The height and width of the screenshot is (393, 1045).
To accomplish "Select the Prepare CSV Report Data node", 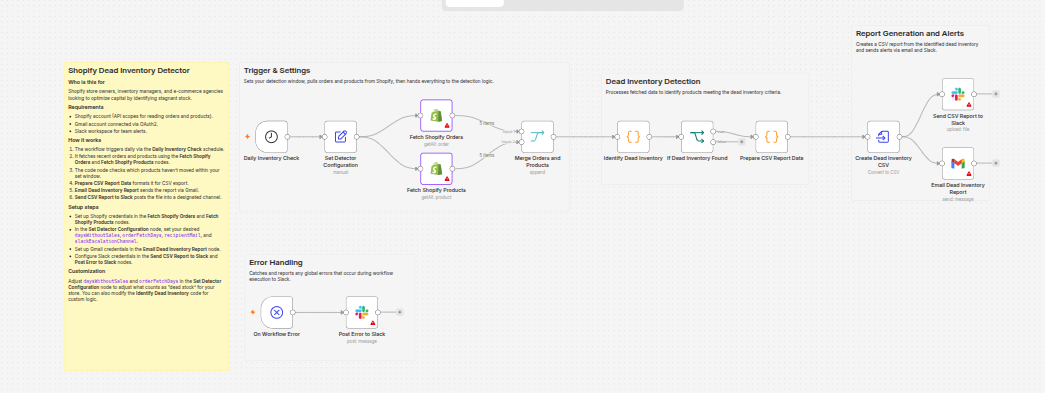I will click(x=771, y=137).
